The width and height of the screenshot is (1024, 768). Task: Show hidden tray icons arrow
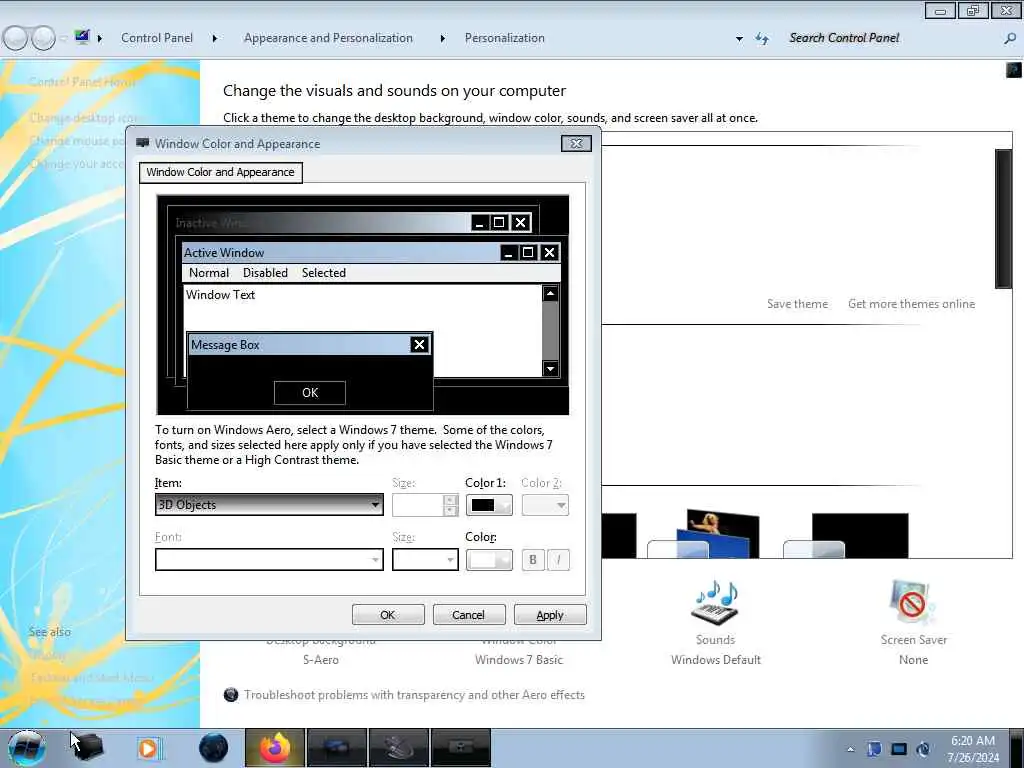850,749
